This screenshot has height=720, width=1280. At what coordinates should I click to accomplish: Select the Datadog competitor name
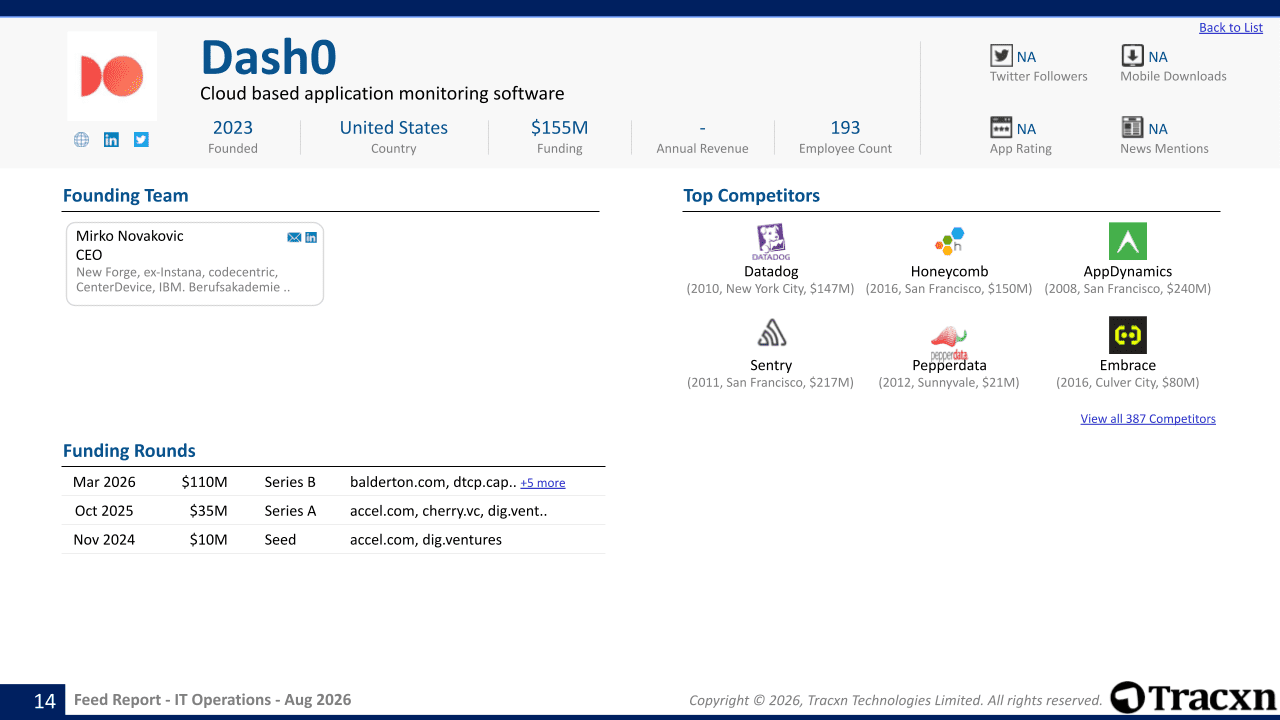tap(771, 271)
